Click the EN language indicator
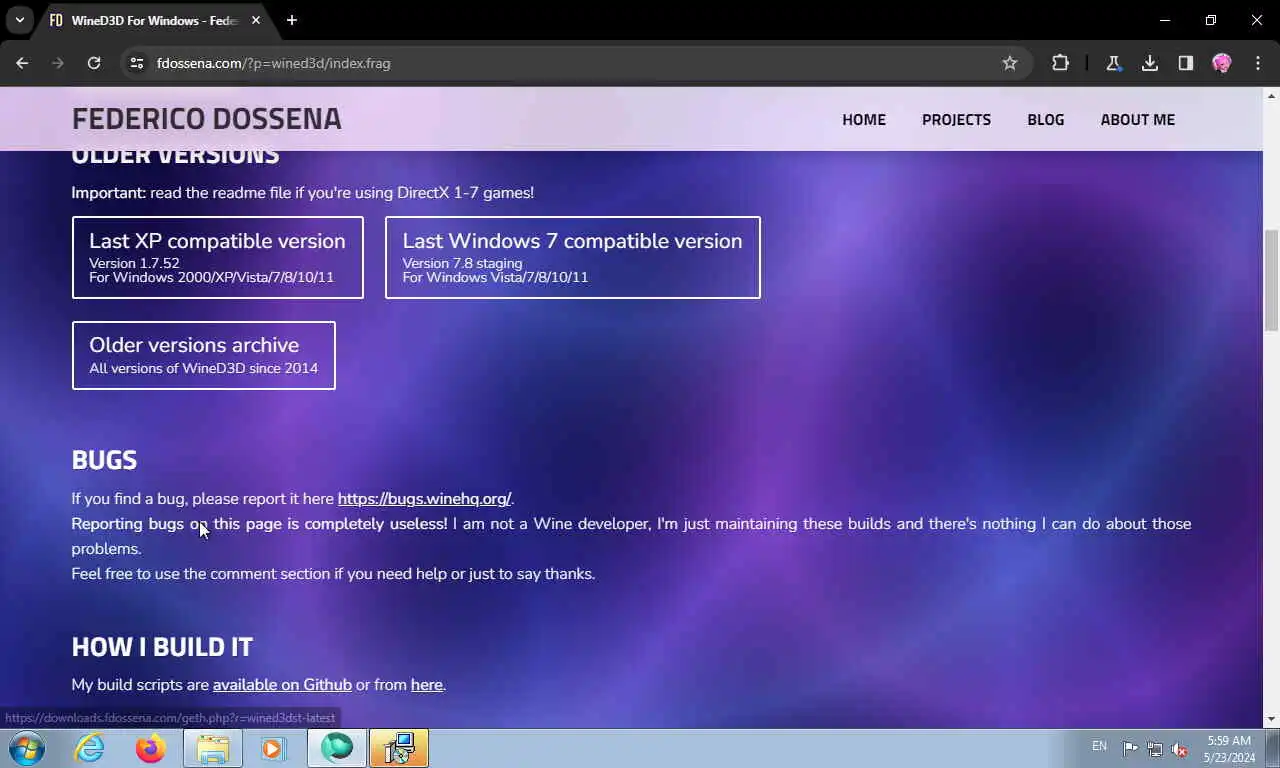This screenshot has height=768, width=1280. pos(1099,746)
